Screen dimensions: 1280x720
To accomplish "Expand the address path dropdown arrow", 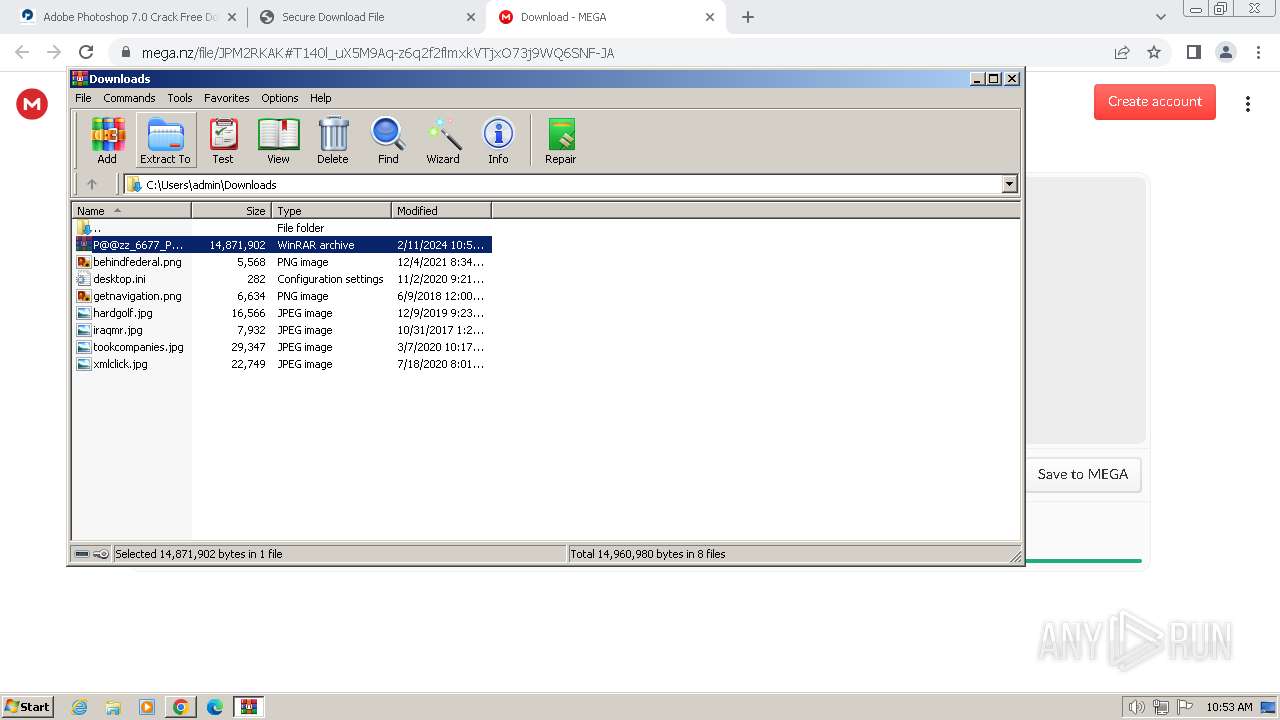I will (1009, 184).
